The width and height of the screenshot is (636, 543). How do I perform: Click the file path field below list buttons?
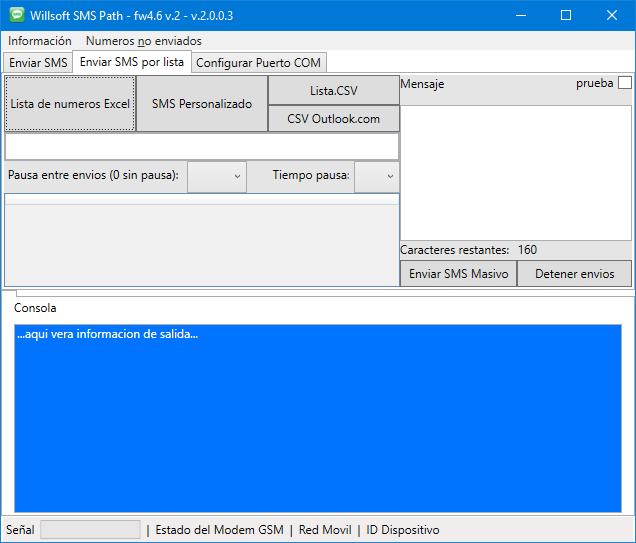click(x=202, y=146)
